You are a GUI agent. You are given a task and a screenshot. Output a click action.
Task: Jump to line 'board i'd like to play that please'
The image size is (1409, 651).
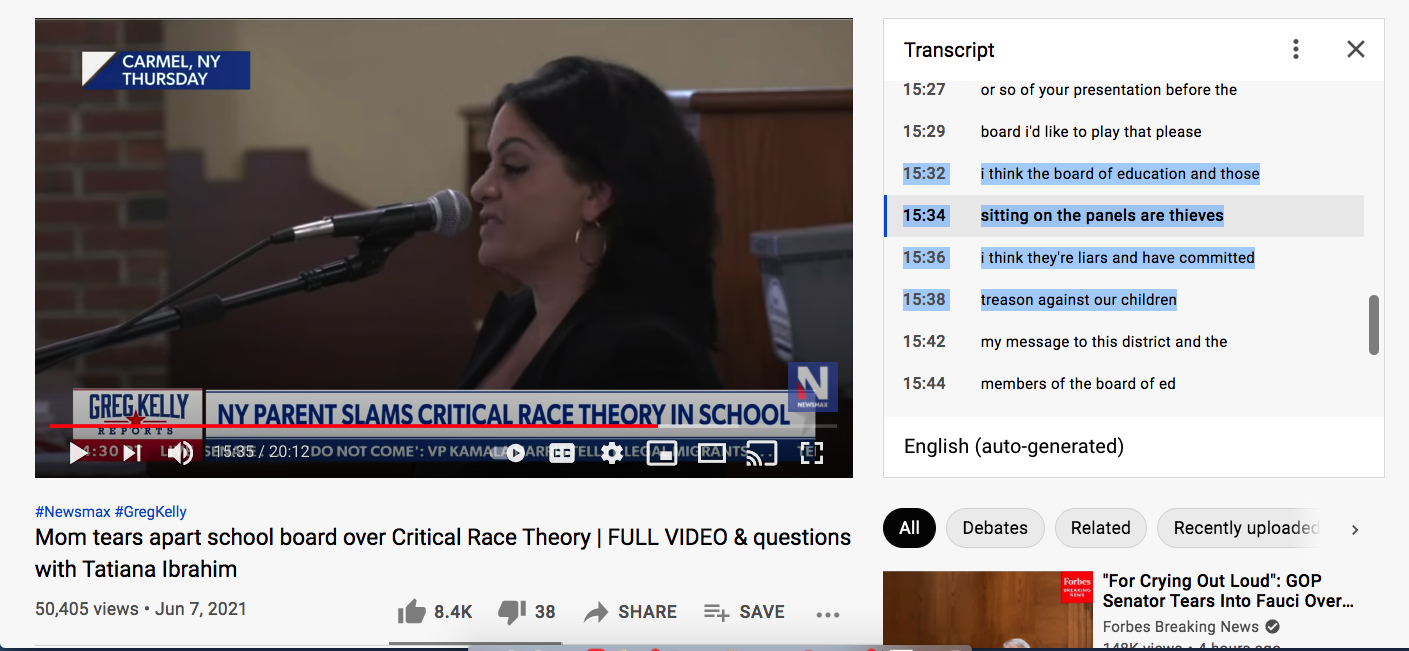tap(1124, 132)
